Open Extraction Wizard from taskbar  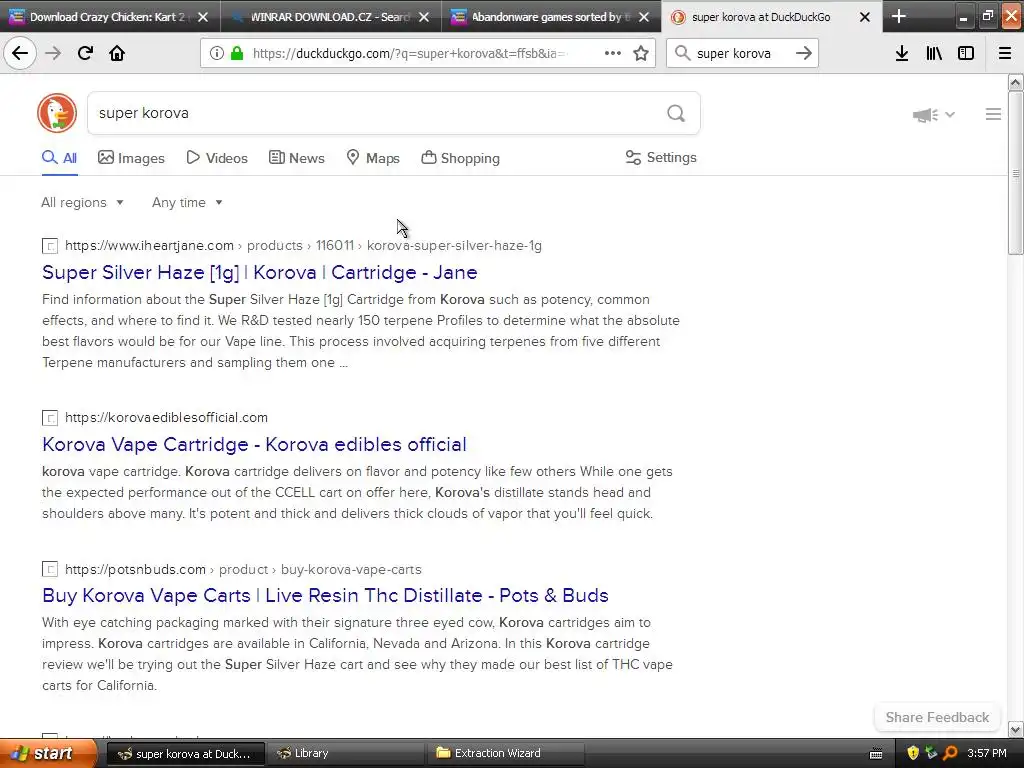click(505, 753)
